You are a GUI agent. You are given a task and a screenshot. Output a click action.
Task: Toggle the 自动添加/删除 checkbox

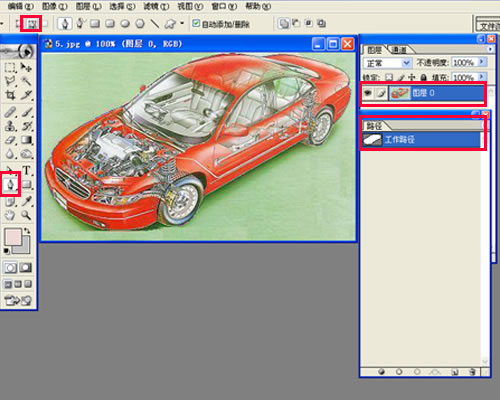click(196, 23)
